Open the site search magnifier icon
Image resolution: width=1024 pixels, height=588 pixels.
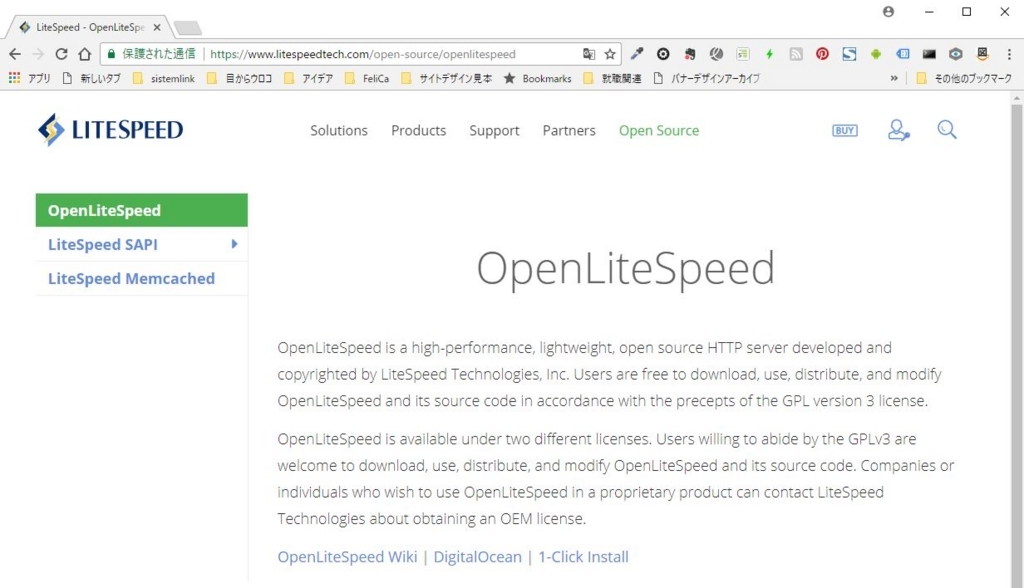947,129
